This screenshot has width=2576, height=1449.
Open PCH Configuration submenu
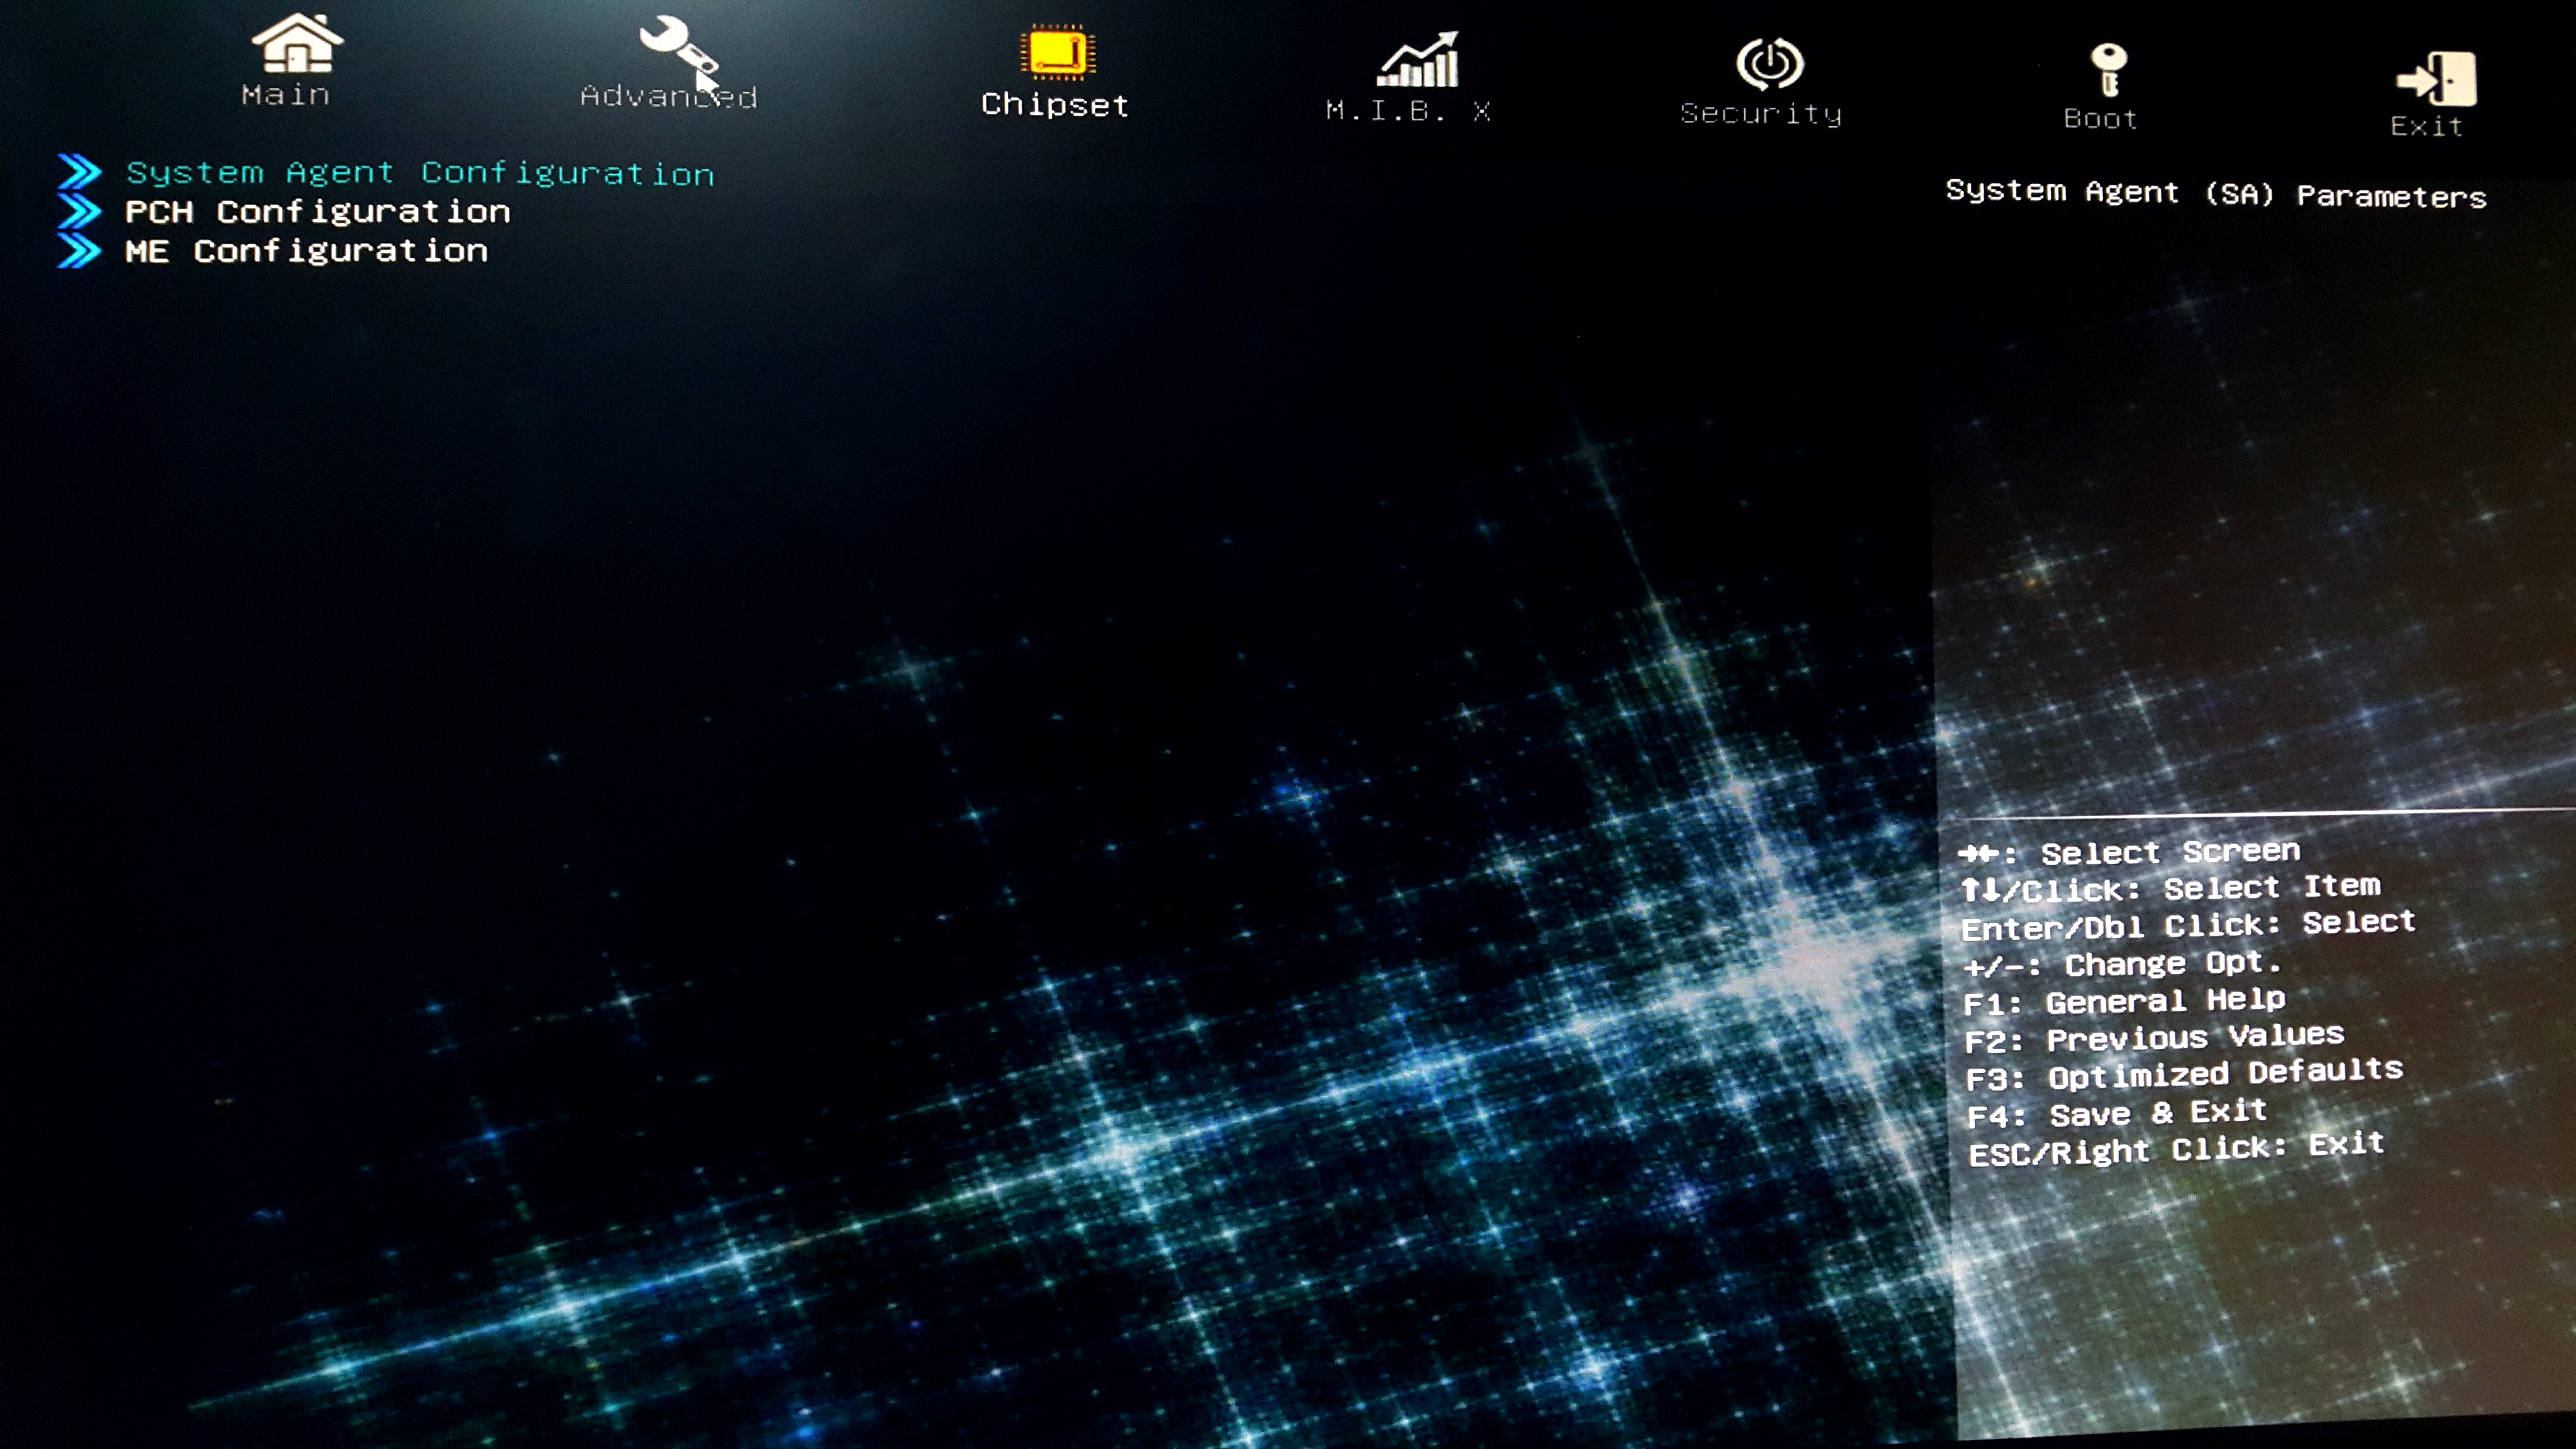pyautogui.click(x=318, y=212)
